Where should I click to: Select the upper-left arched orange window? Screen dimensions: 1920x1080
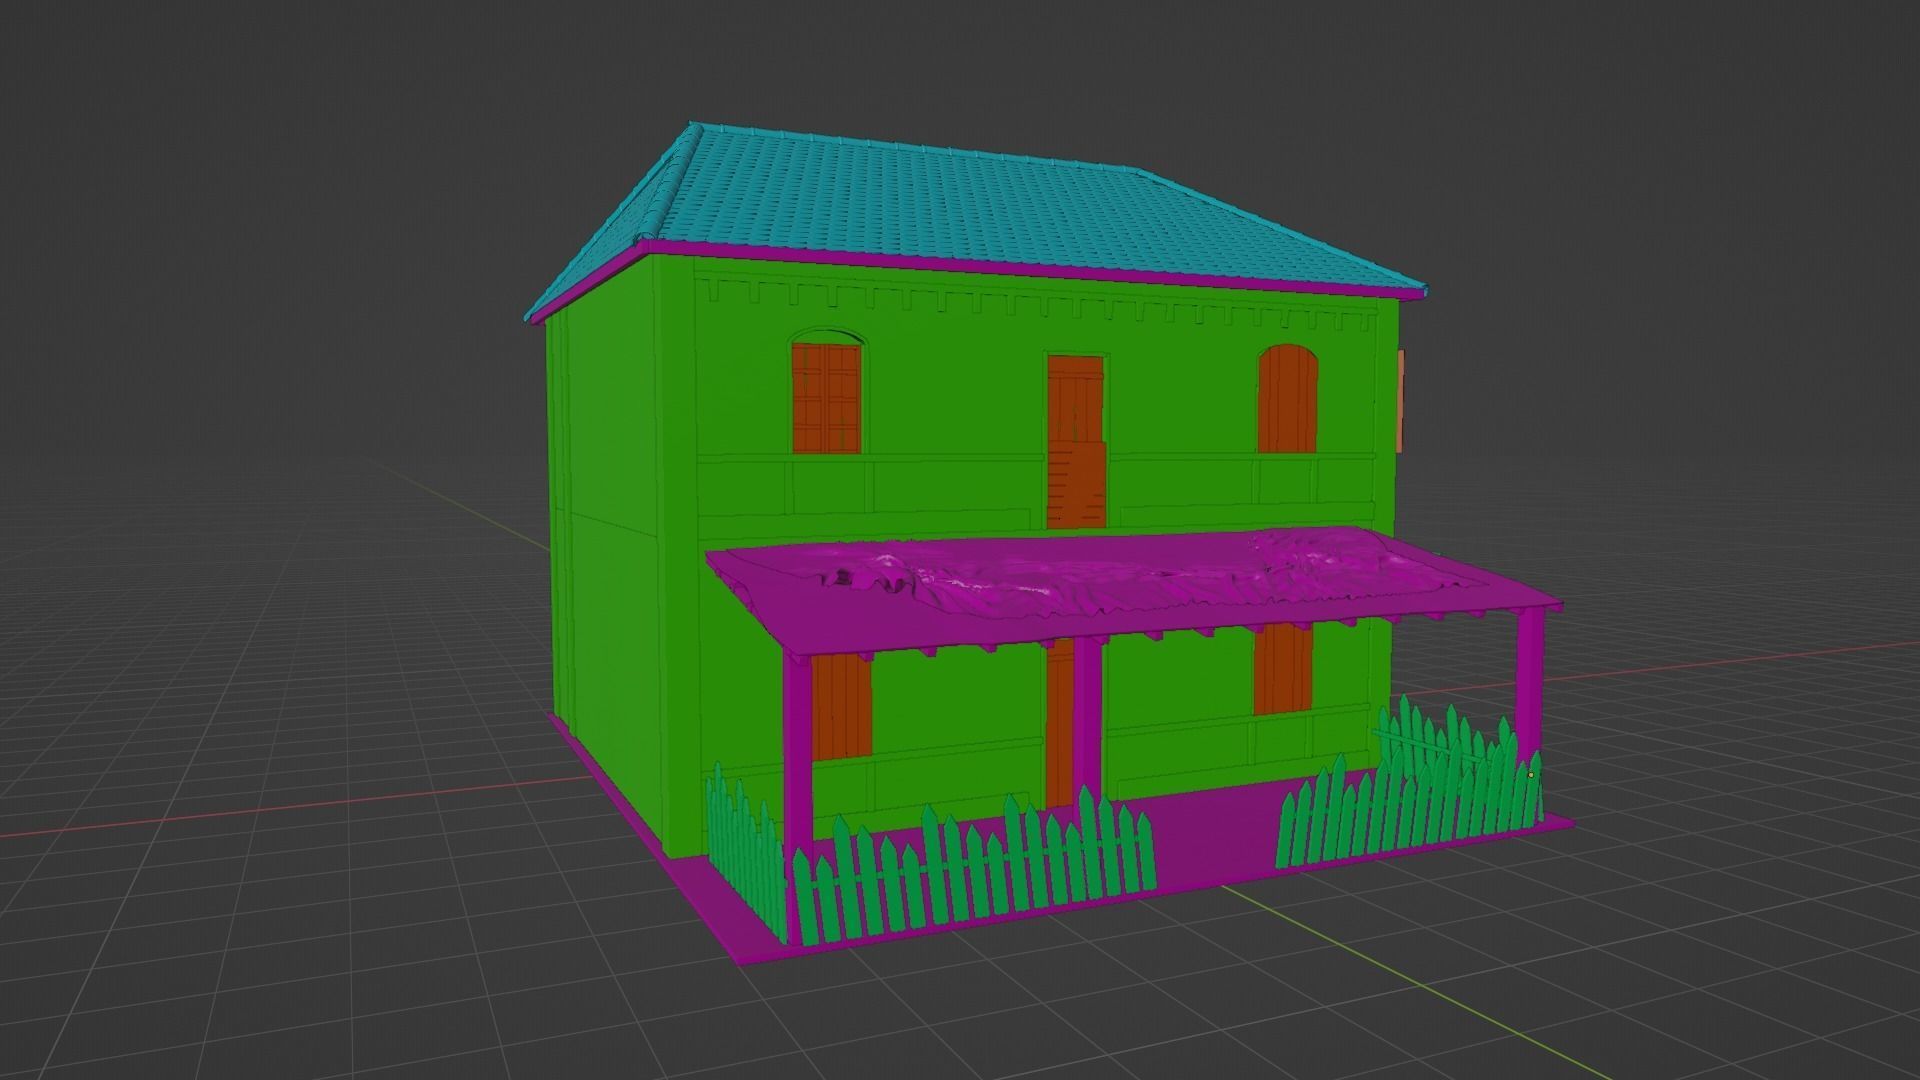[x=826, y=397]
